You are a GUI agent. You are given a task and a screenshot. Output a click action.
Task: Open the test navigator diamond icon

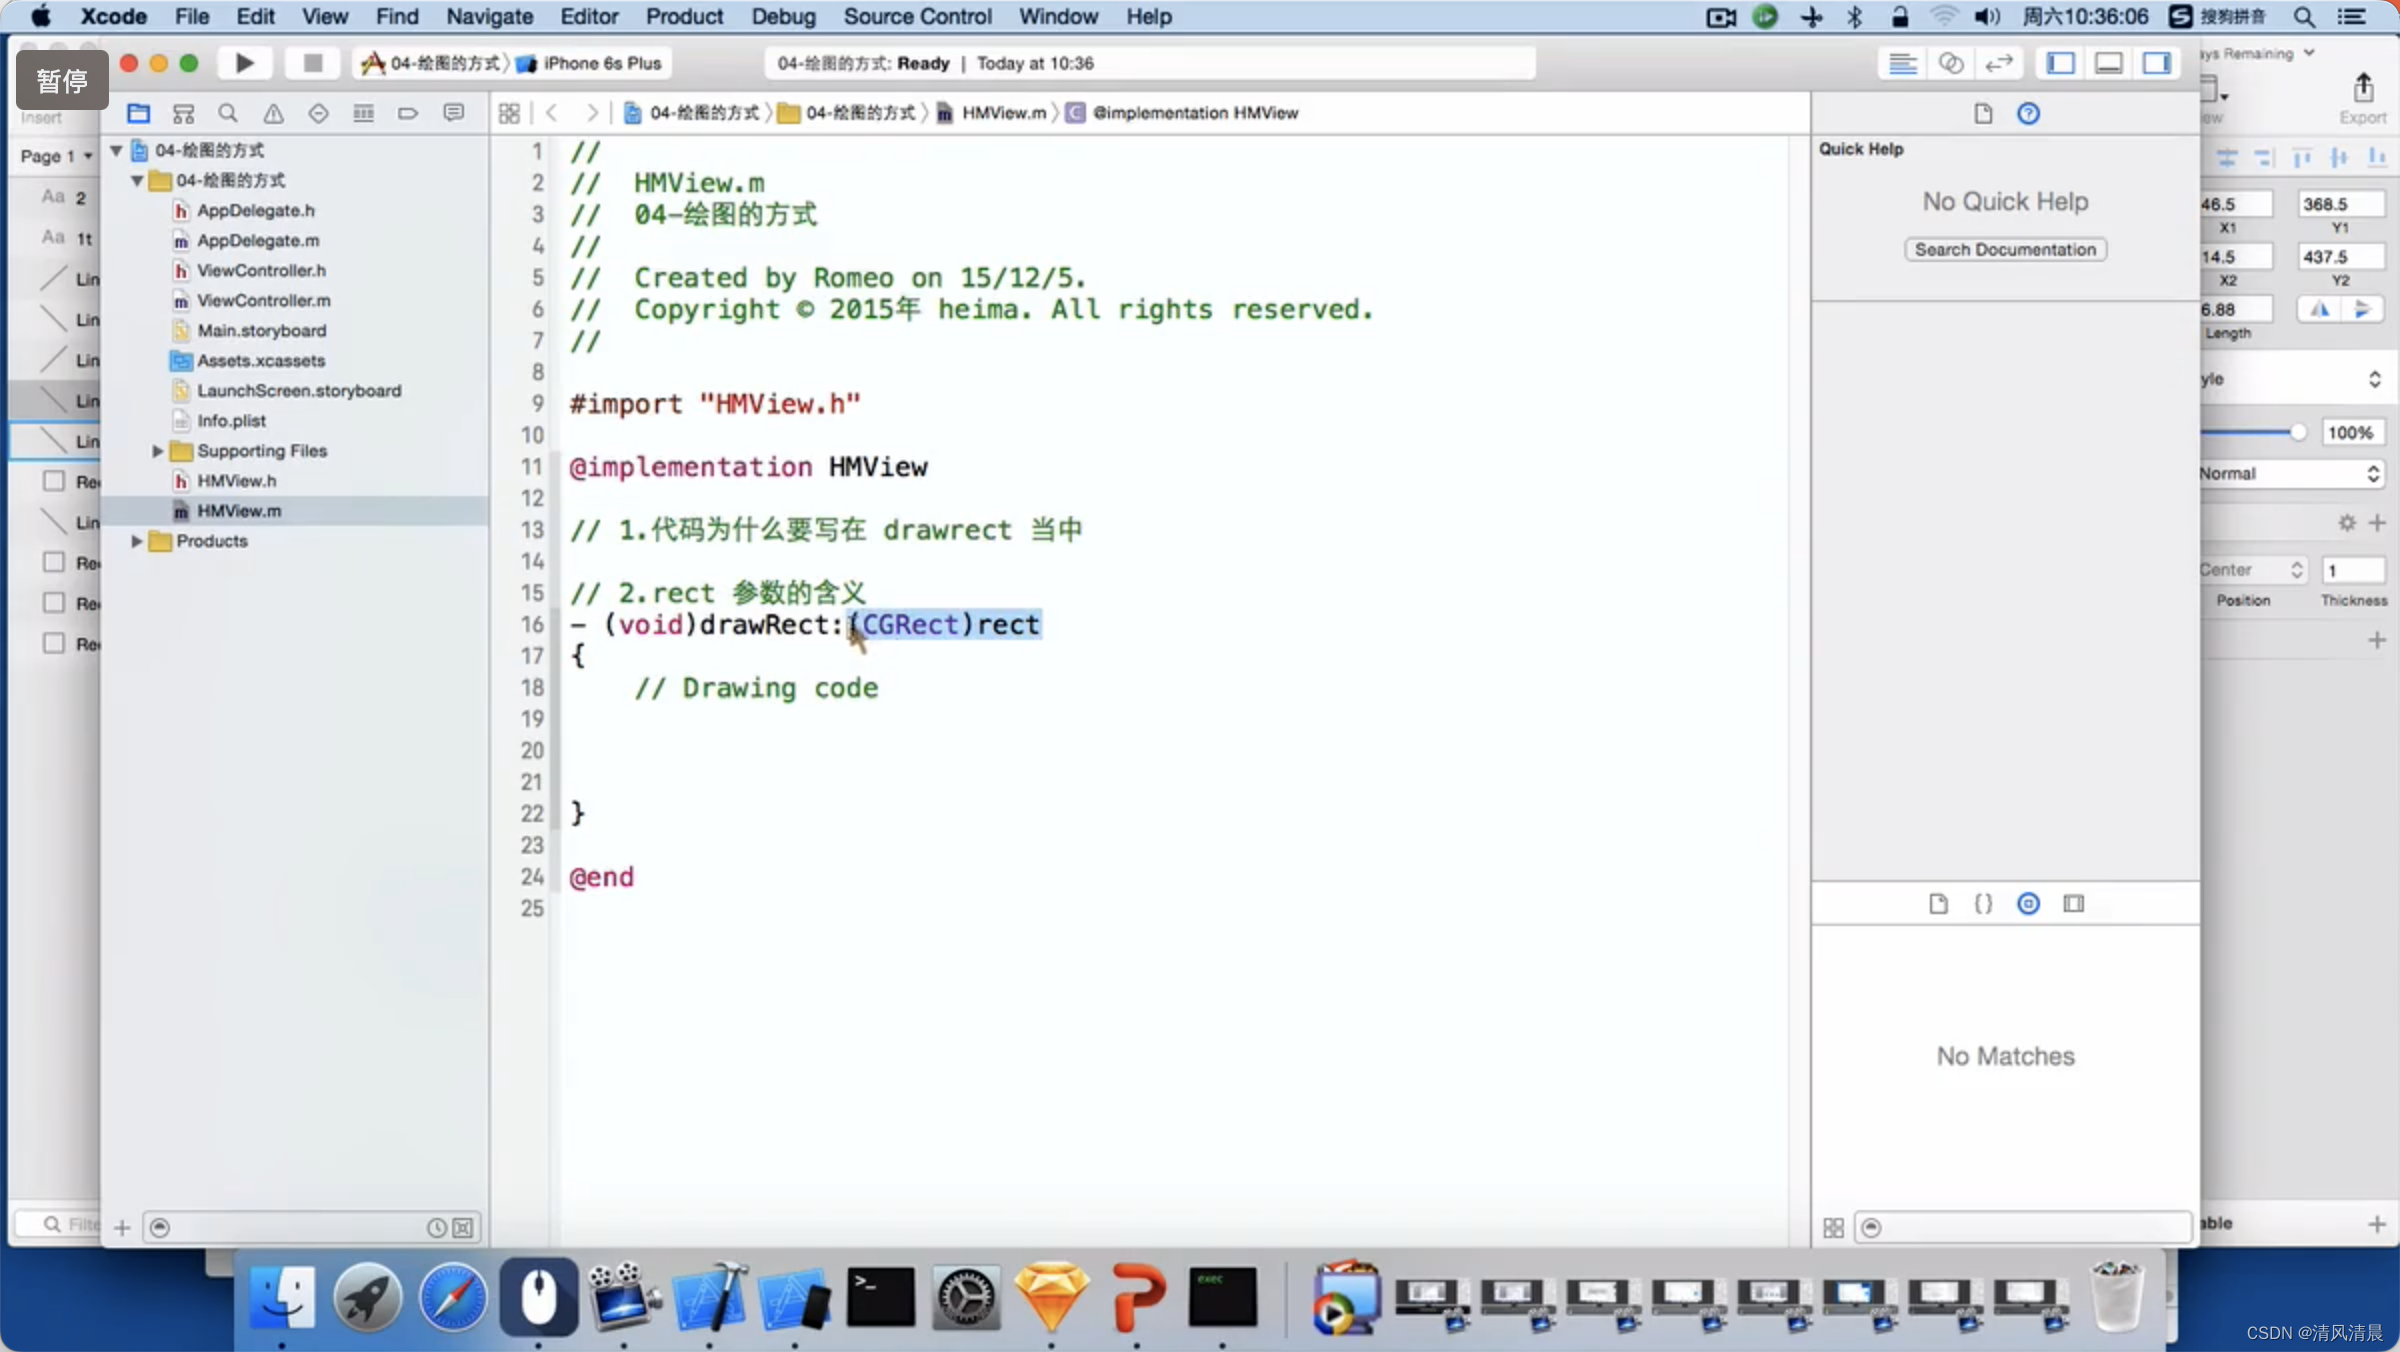318,113
